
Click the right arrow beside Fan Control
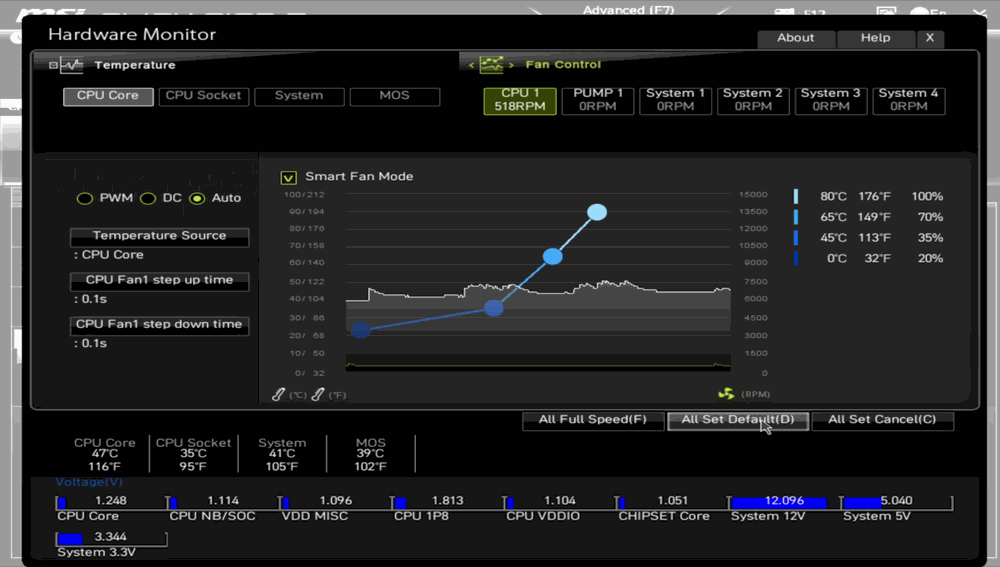512,65
